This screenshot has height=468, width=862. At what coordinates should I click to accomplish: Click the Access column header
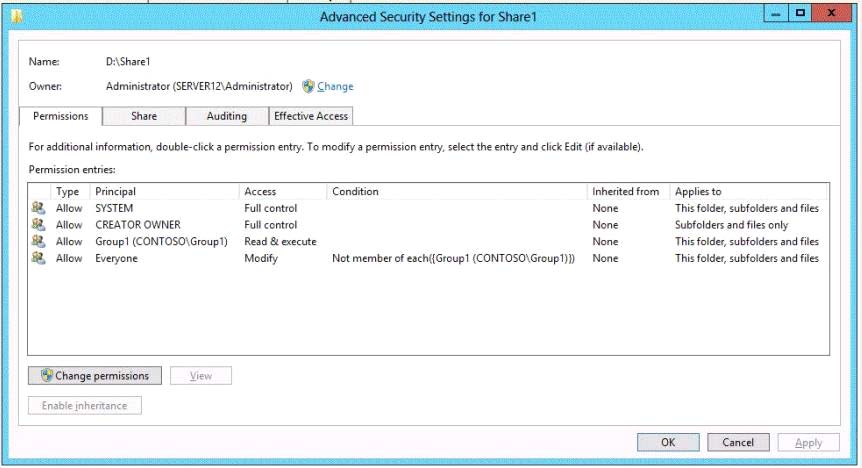click(x=260, y=191)
